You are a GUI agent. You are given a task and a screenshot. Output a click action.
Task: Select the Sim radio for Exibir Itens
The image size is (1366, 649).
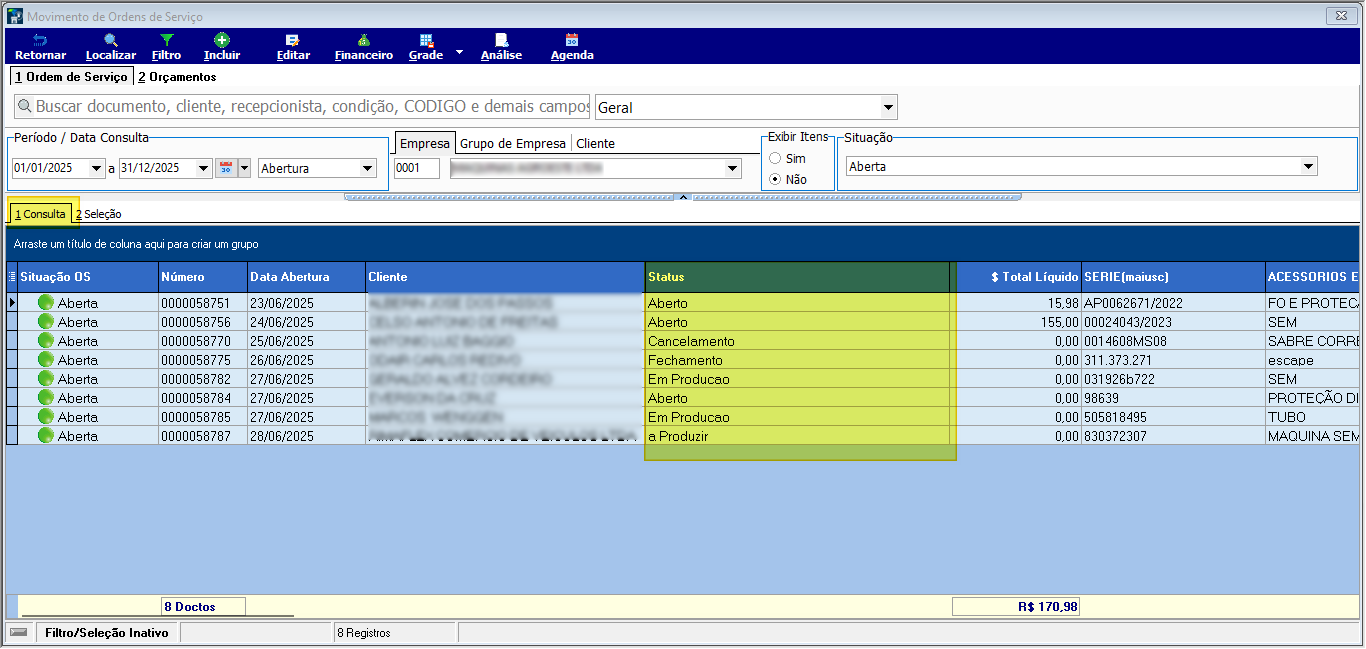pos(775,158)
